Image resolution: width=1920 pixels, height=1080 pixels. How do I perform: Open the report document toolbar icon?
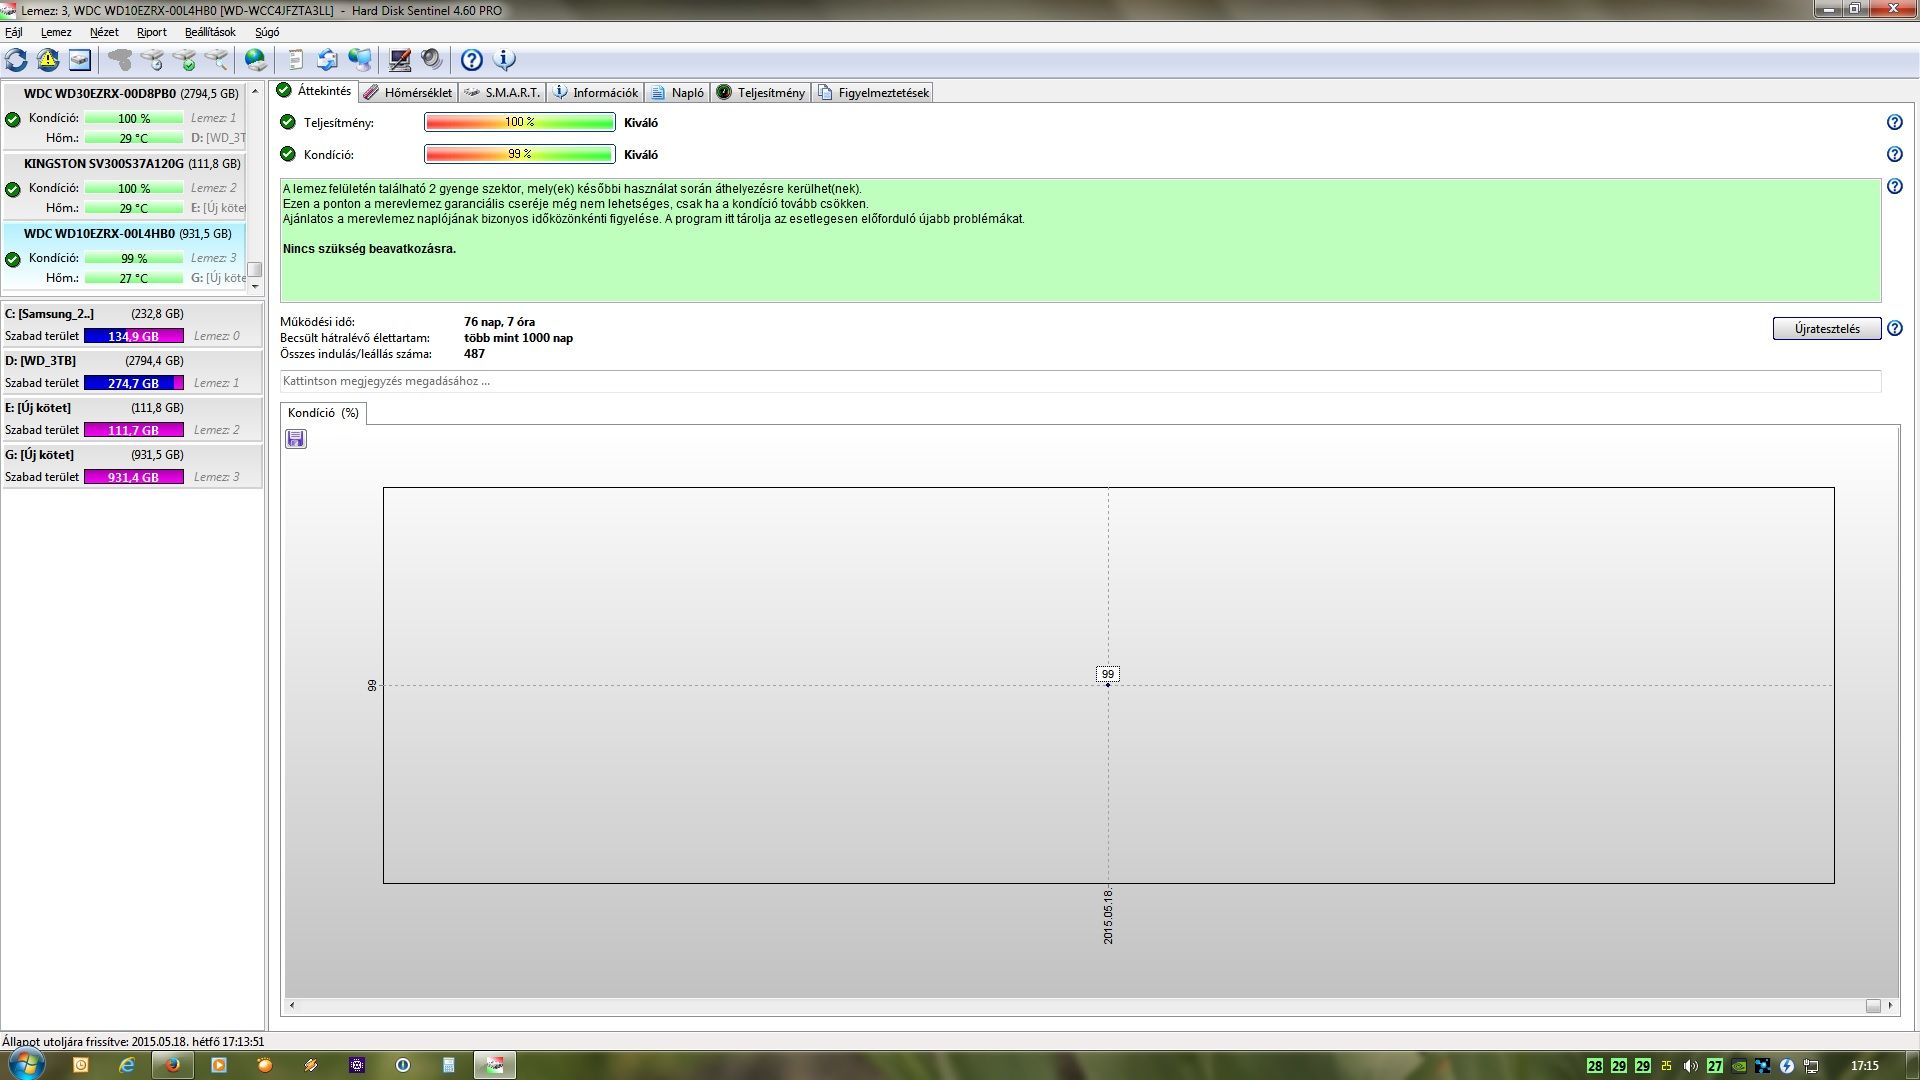296,60
